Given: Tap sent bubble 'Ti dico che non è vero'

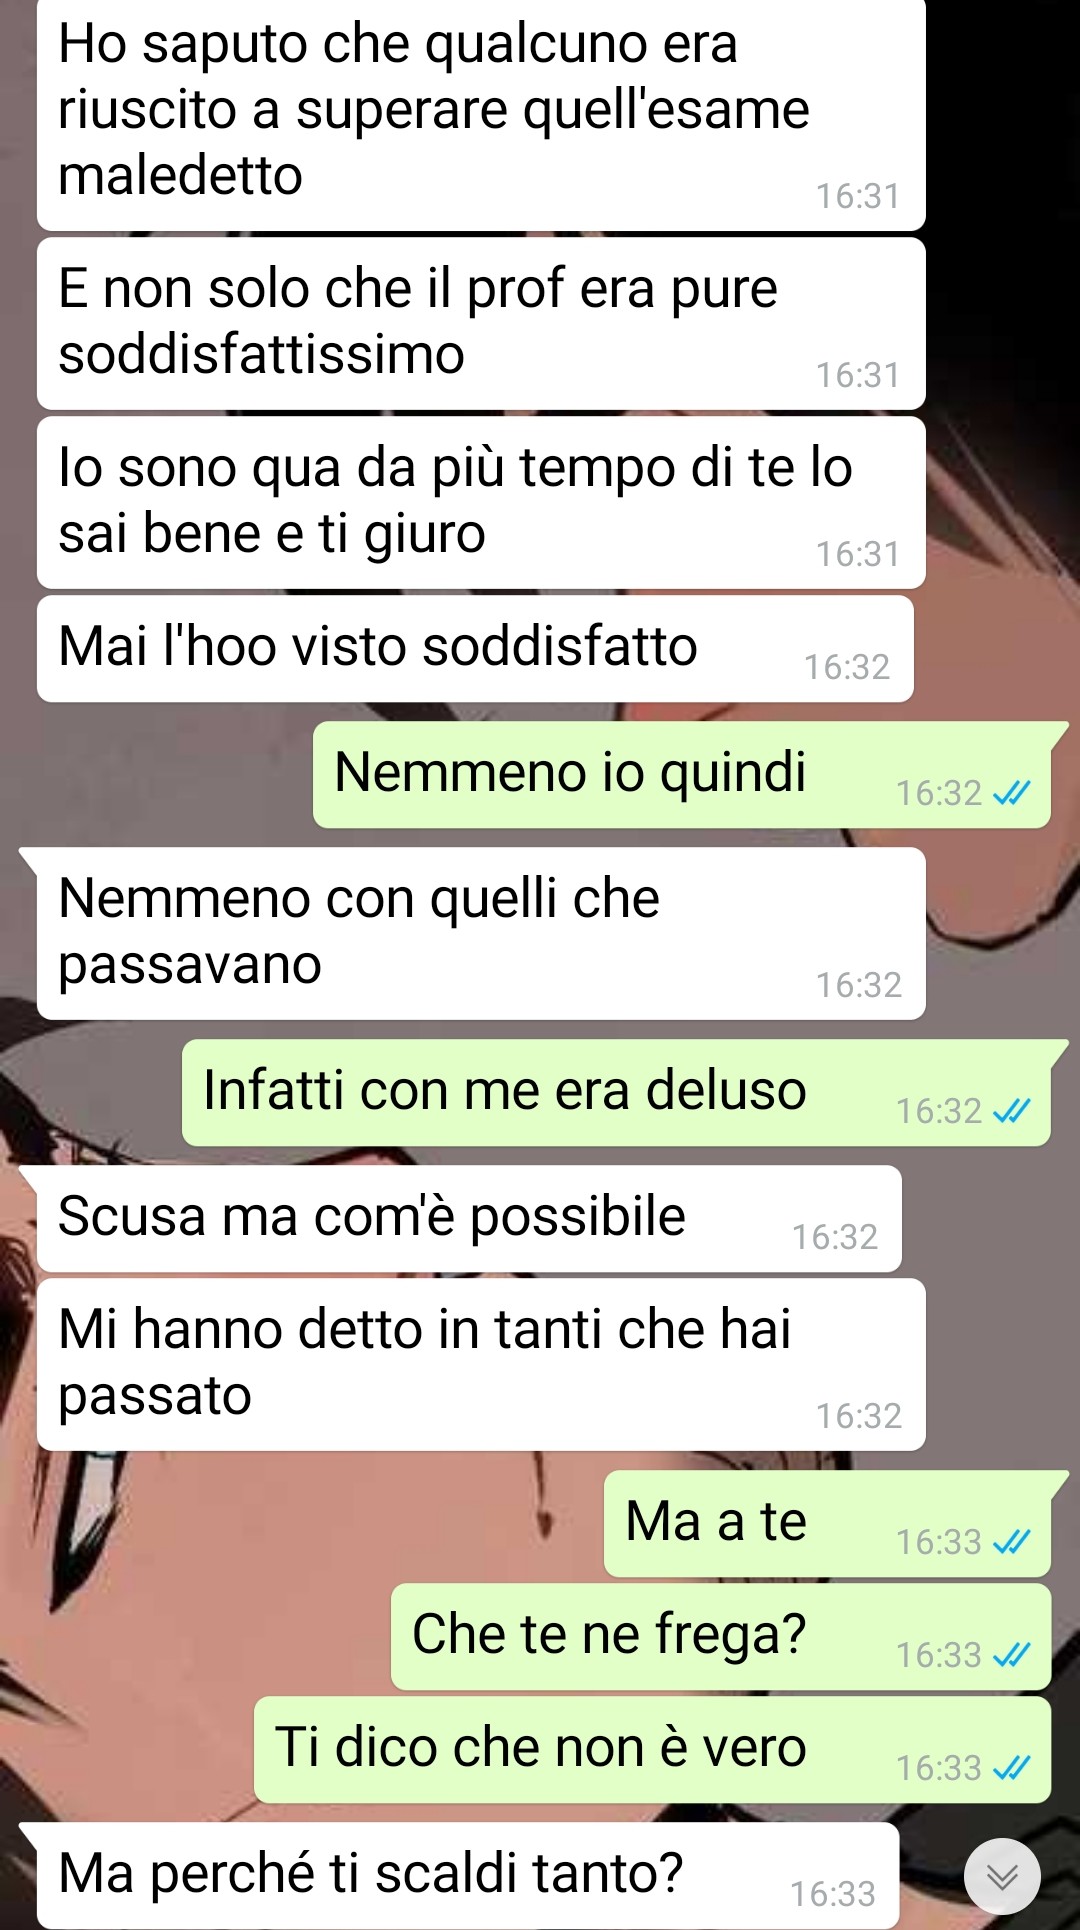Looking at the screenshot, I should (652, 1749).
